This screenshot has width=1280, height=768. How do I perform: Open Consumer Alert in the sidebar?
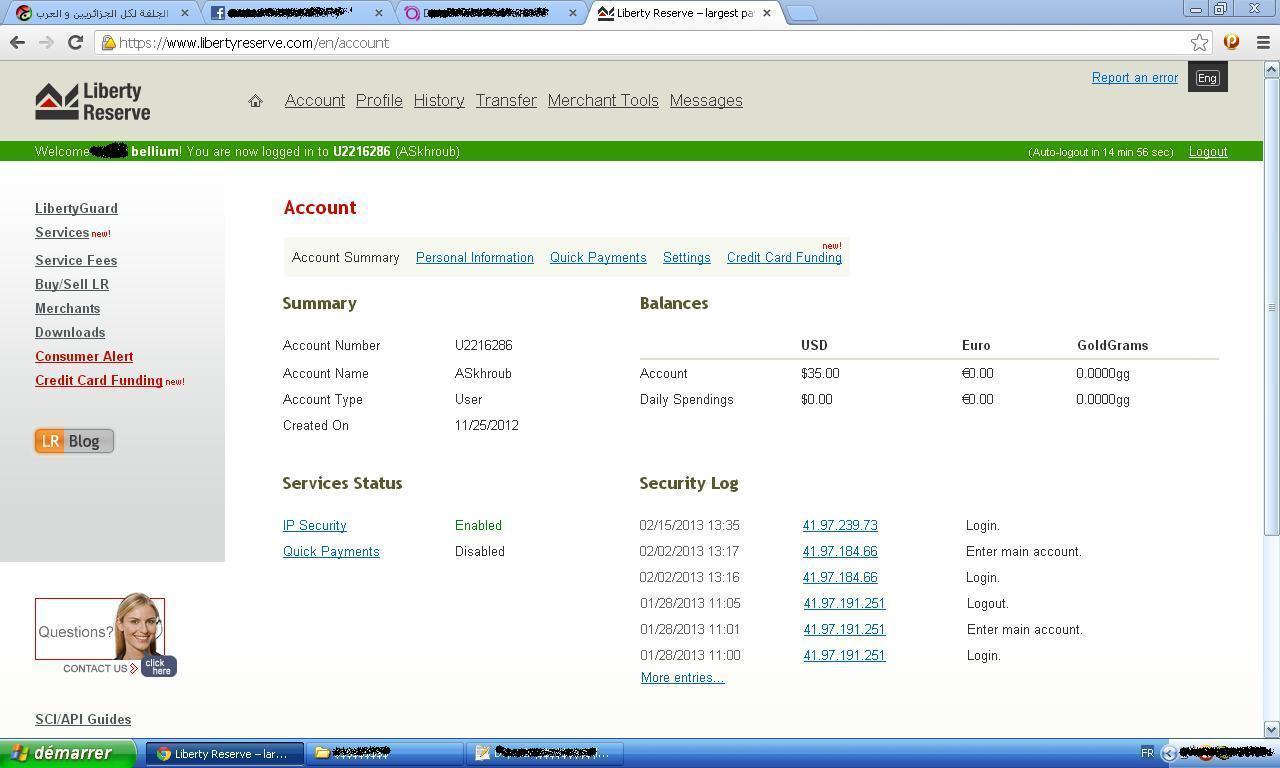84,356
